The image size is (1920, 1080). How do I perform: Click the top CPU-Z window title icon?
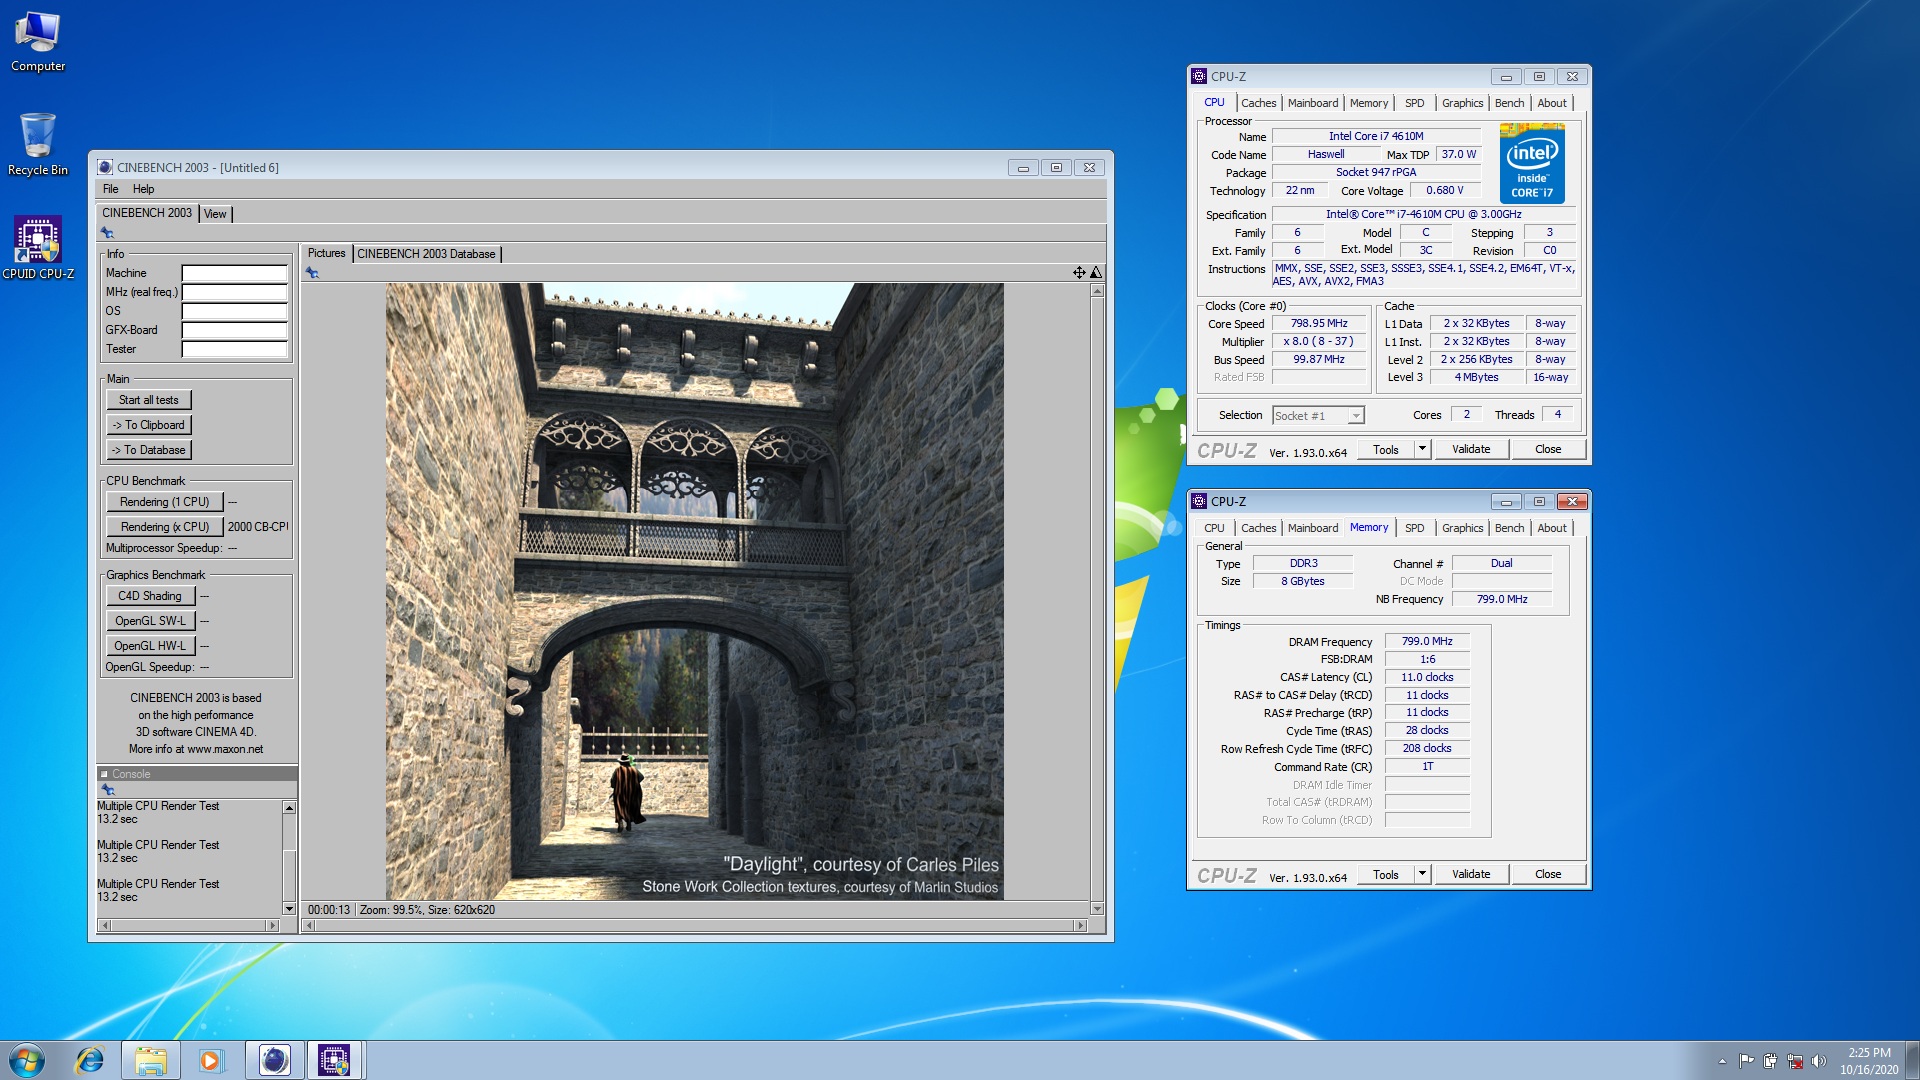[x=1199, y=76]
